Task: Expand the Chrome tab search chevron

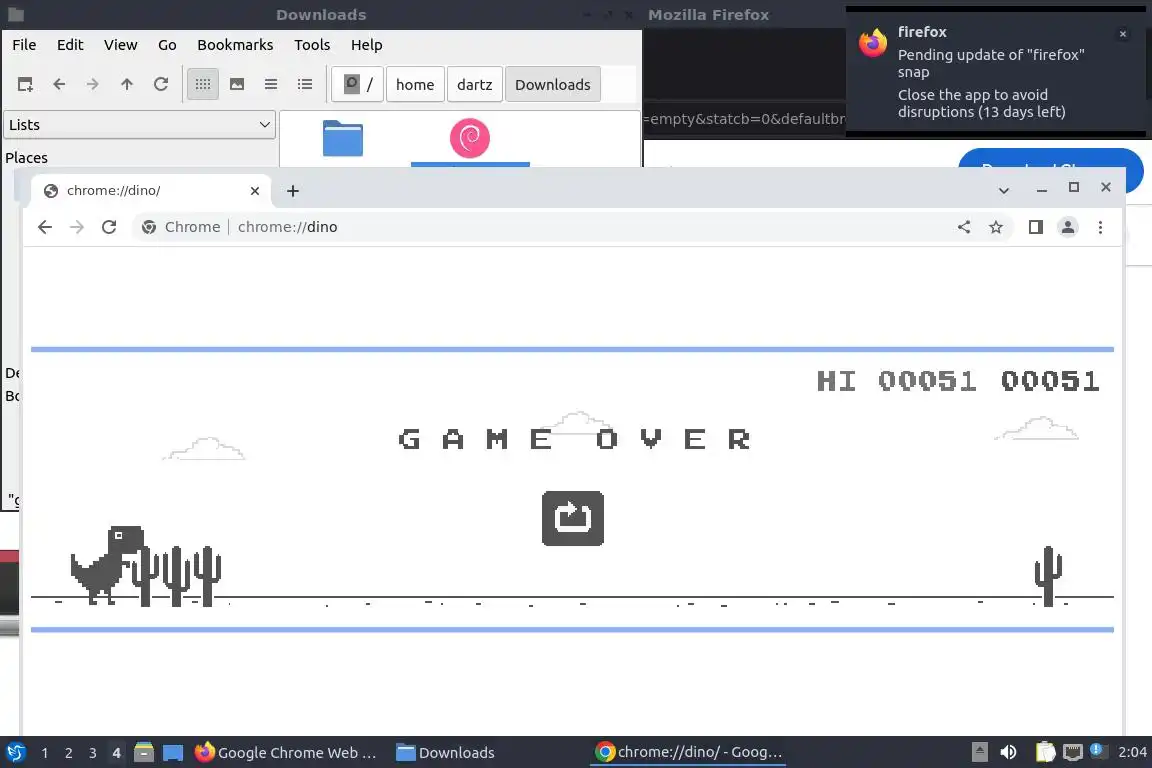Action: pos(1004,190)
